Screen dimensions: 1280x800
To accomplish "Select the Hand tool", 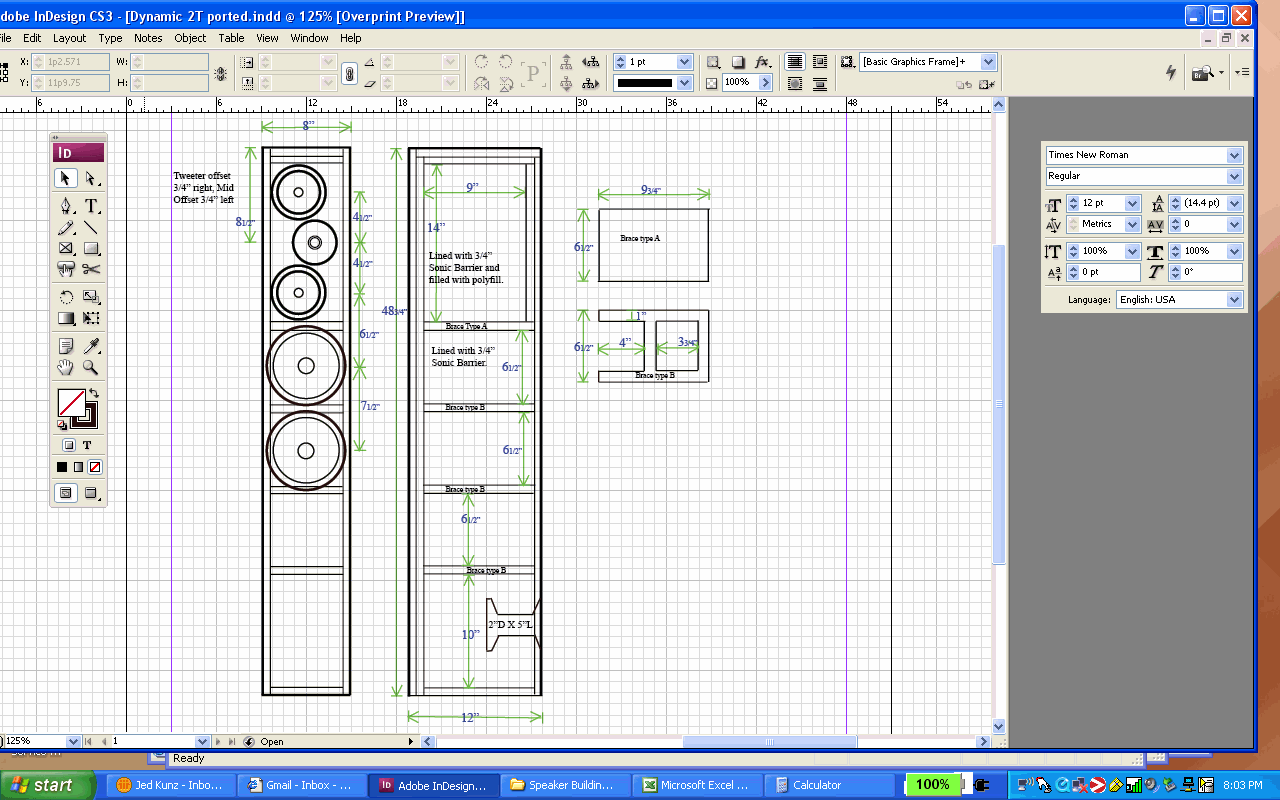I will (x=66, y=367).
